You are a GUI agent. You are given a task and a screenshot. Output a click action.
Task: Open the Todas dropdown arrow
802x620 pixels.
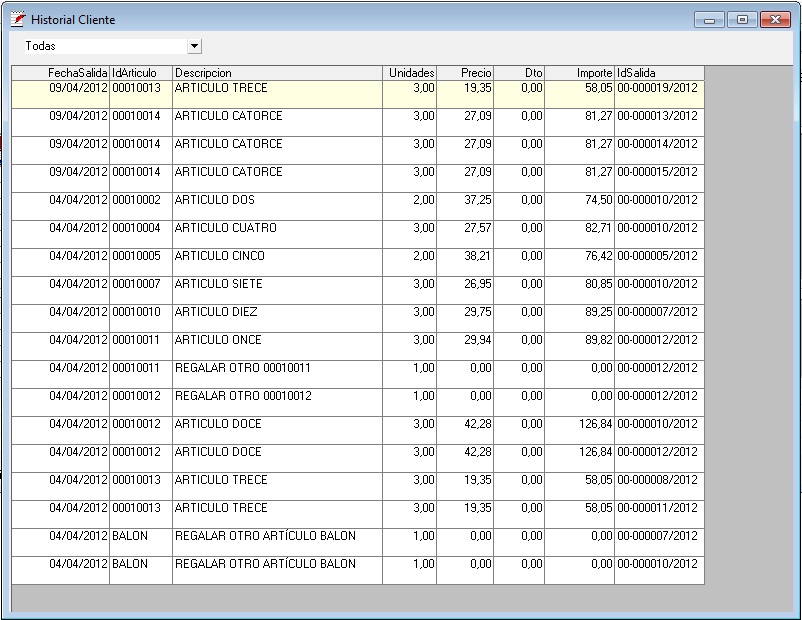[x=194, y=46]
